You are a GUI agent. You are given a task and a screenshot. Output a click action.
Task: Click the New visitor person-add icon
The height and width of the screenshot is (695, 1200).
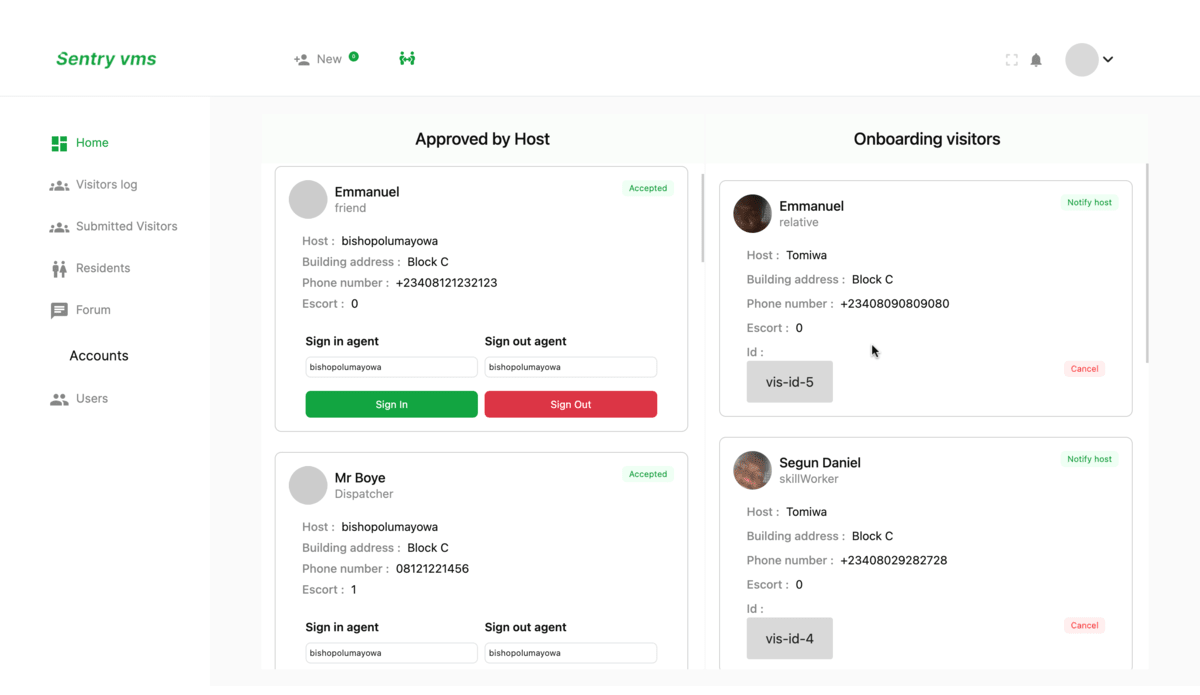[x=301, y=60]
